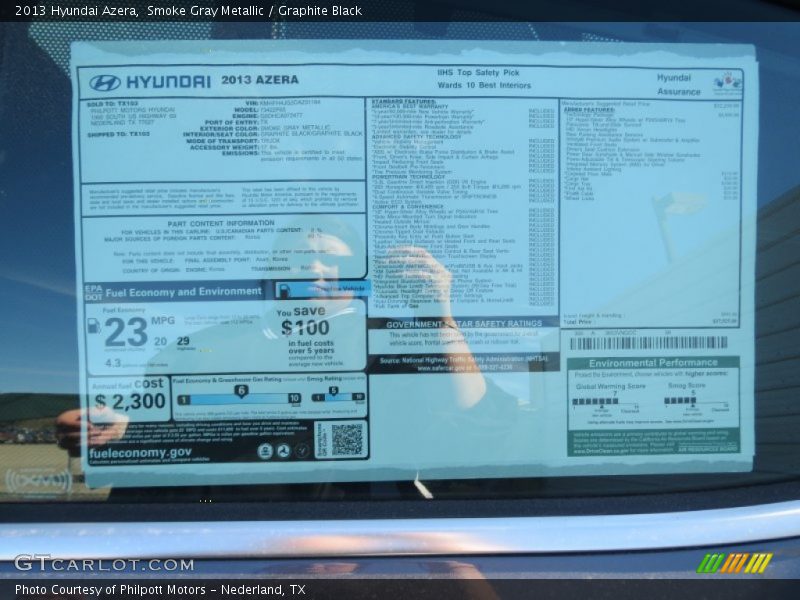The height and width of the screenshot is (600, 800).
Task: Click the barcode above Environmental Performance
Action: click(x=648, y=343)
